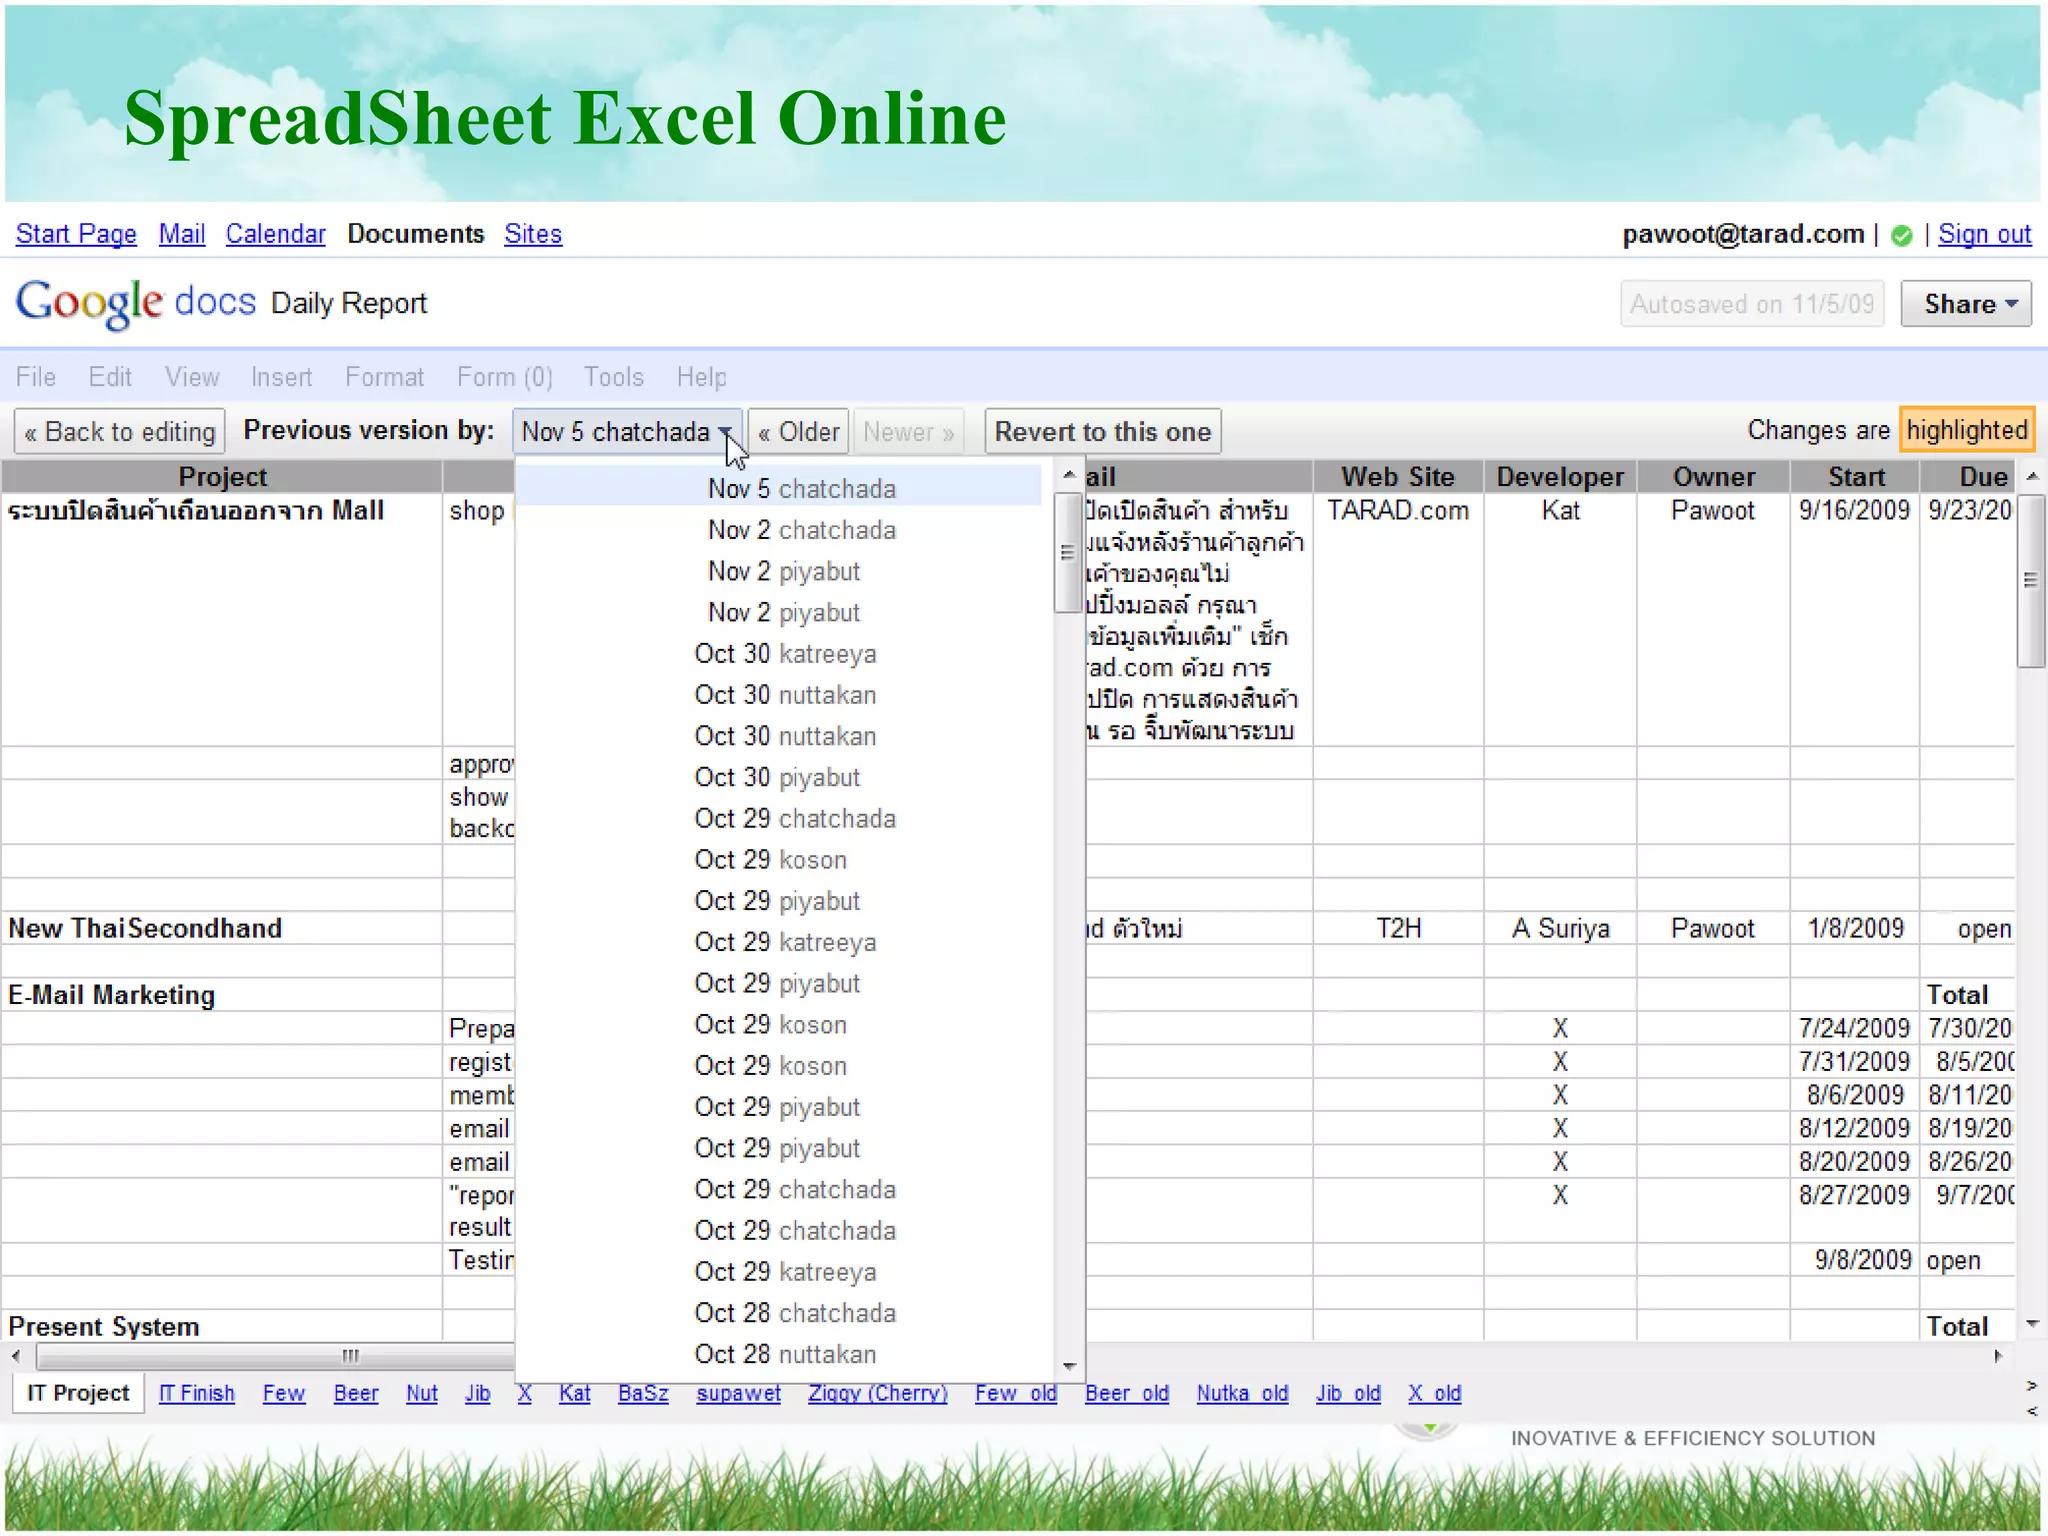This screenshot has height=1536, width=2048.
Task: Switch to the Jib_old sheet tab
Action: tap(1347, 1393)
